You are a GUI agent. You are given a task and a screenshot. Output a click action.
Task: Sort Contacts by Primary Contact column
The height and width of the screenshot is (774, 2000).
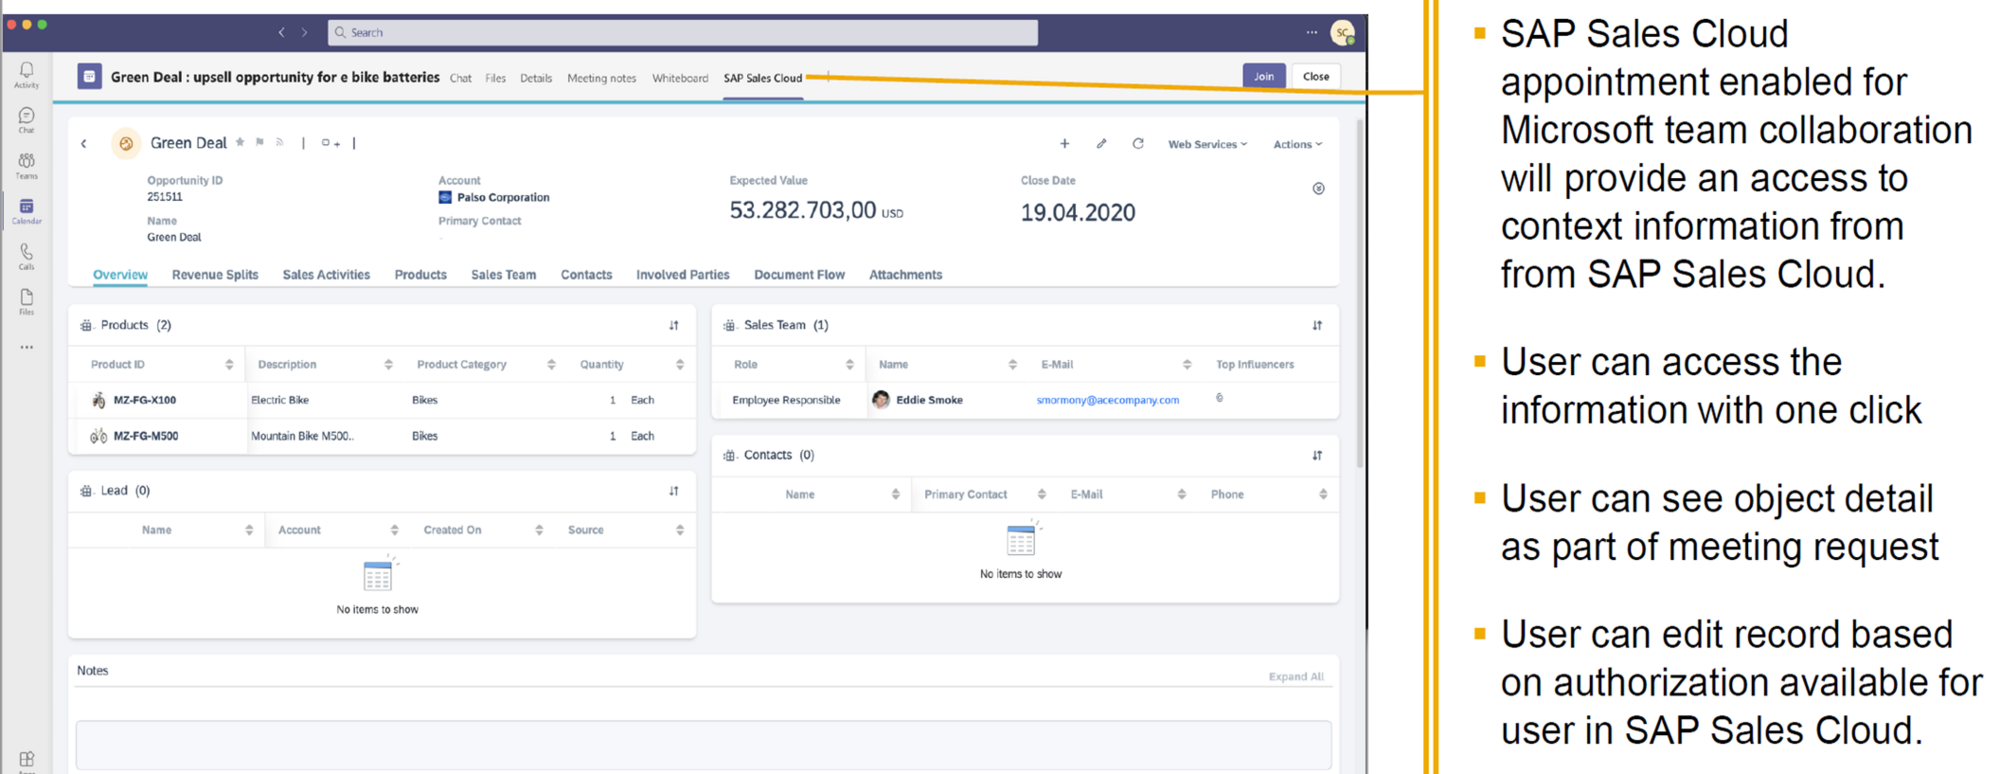coord(1041,495)
